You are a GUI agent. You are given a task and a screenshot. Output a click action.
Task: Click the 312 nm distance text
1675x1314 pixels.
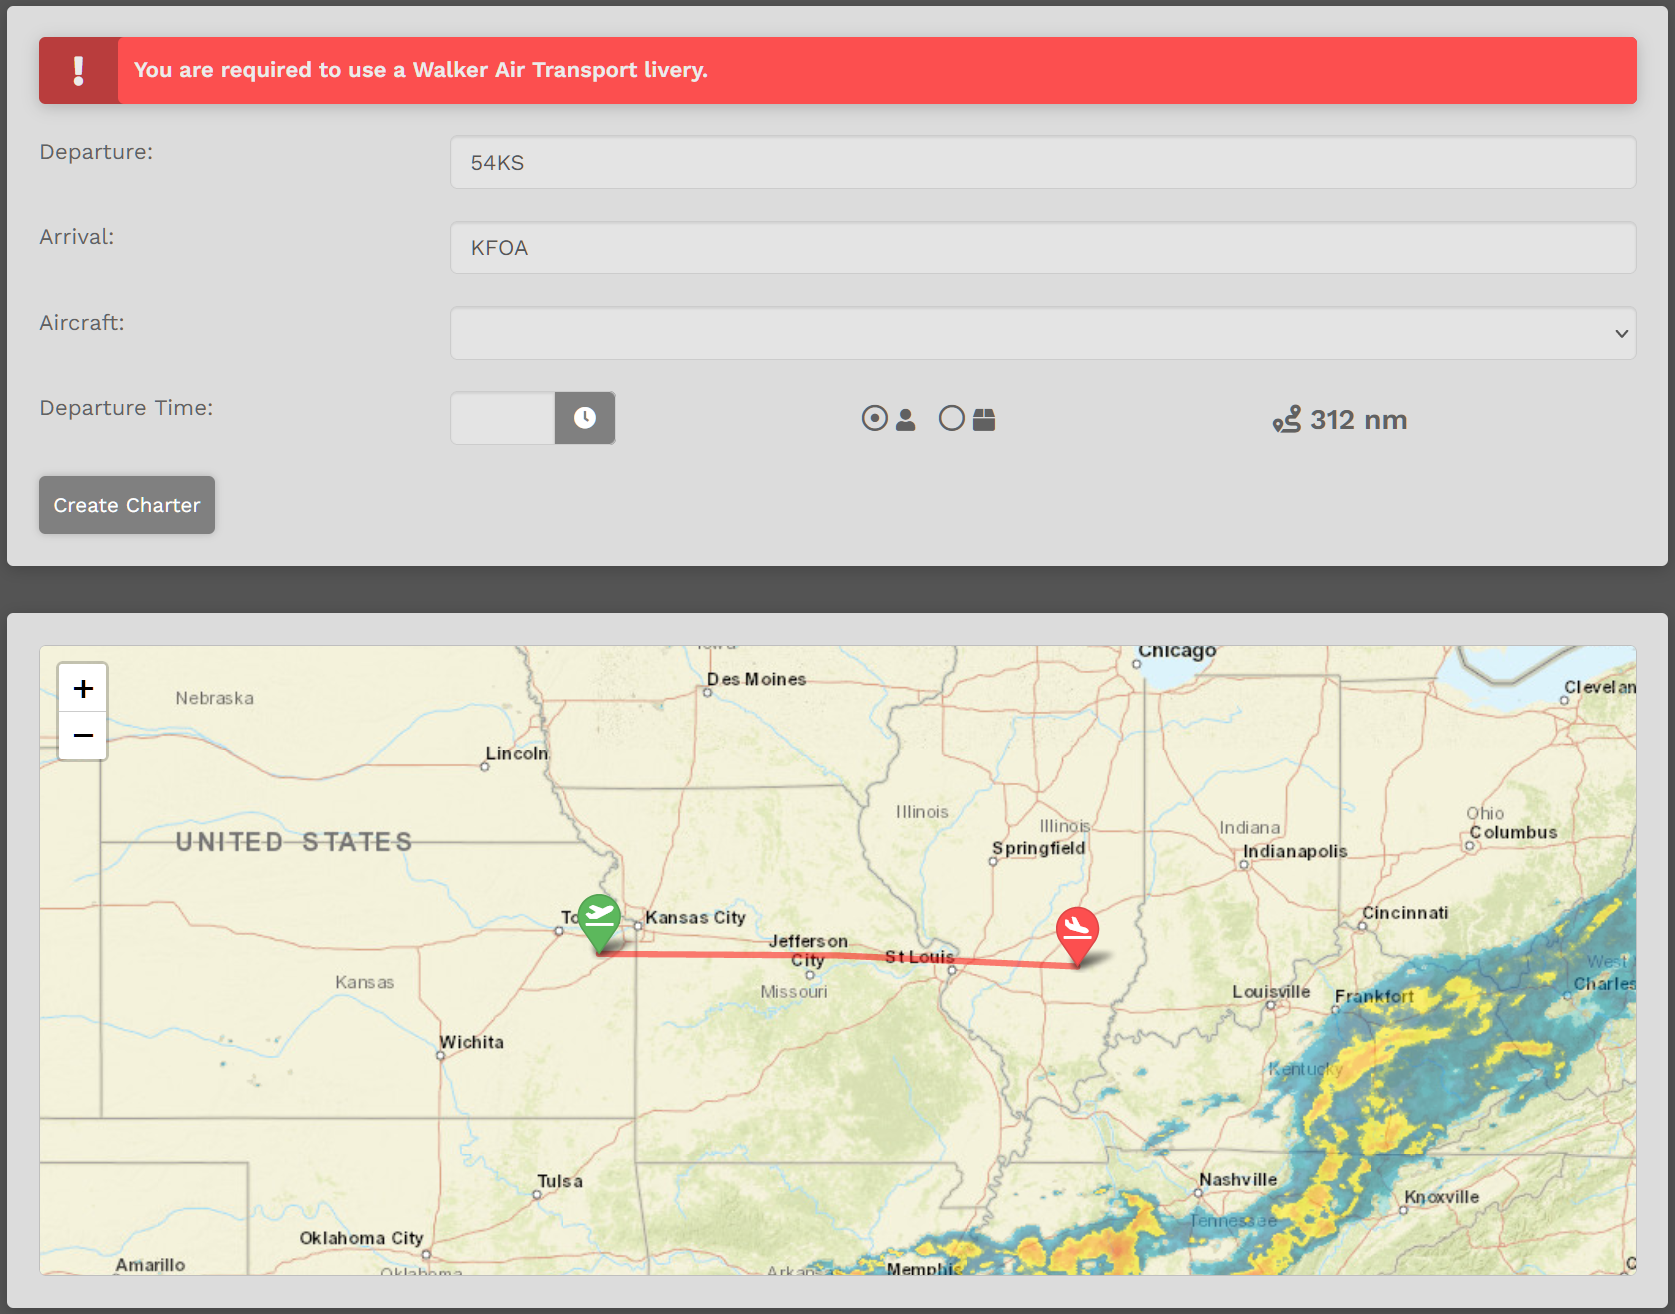click(1358, 420)
